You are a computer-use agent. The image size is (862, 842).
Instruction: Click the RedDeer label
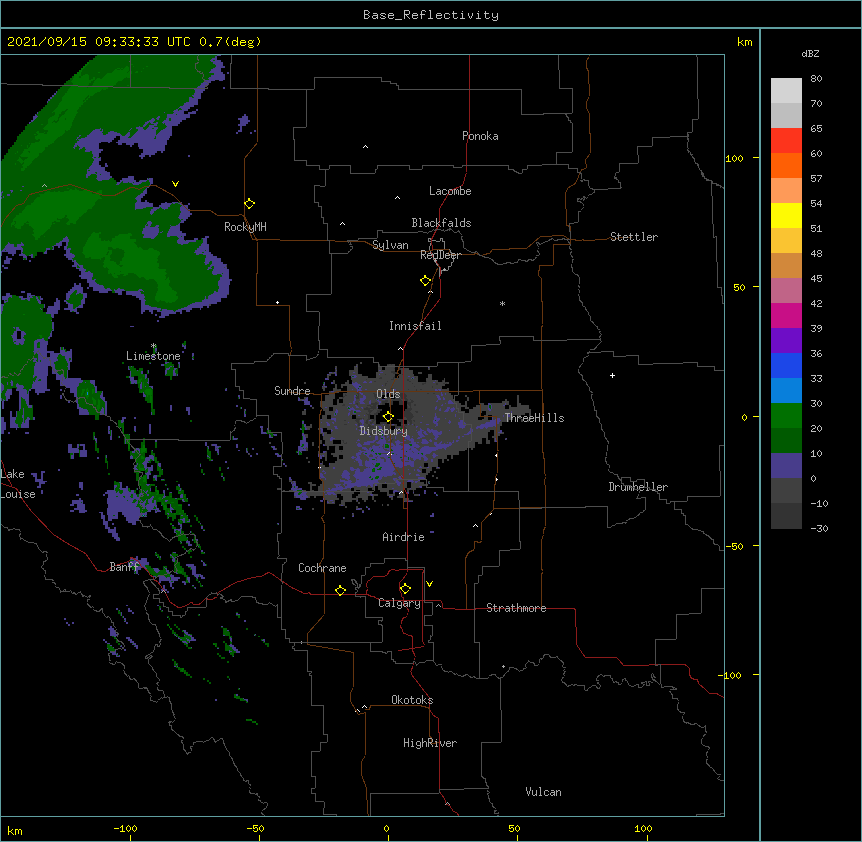pos(440,255)
